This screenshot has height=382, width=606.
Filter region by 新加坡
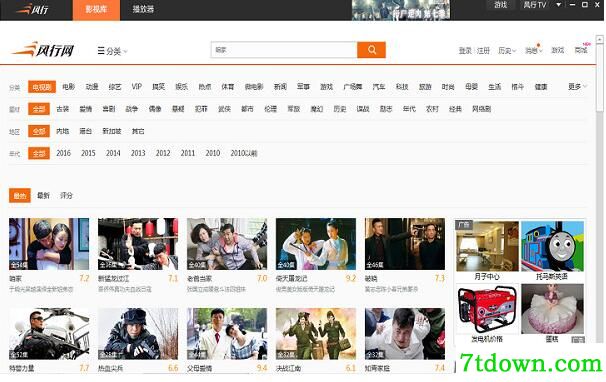click(x=112, y=131)
